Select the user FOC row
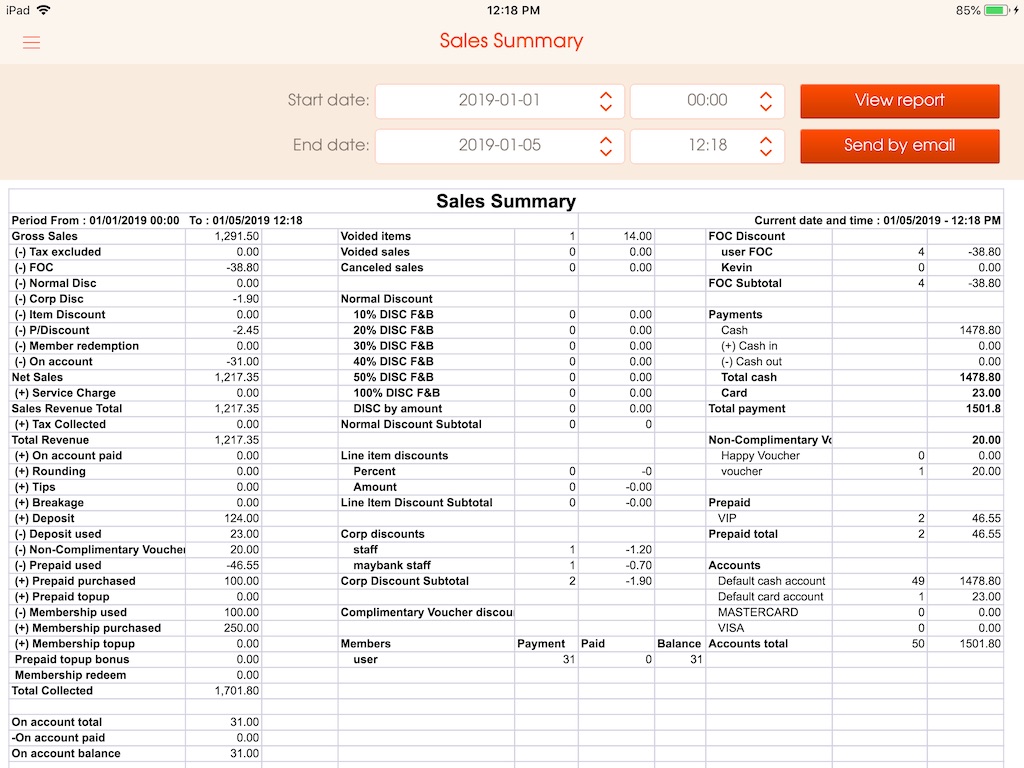 pos(854,252)
